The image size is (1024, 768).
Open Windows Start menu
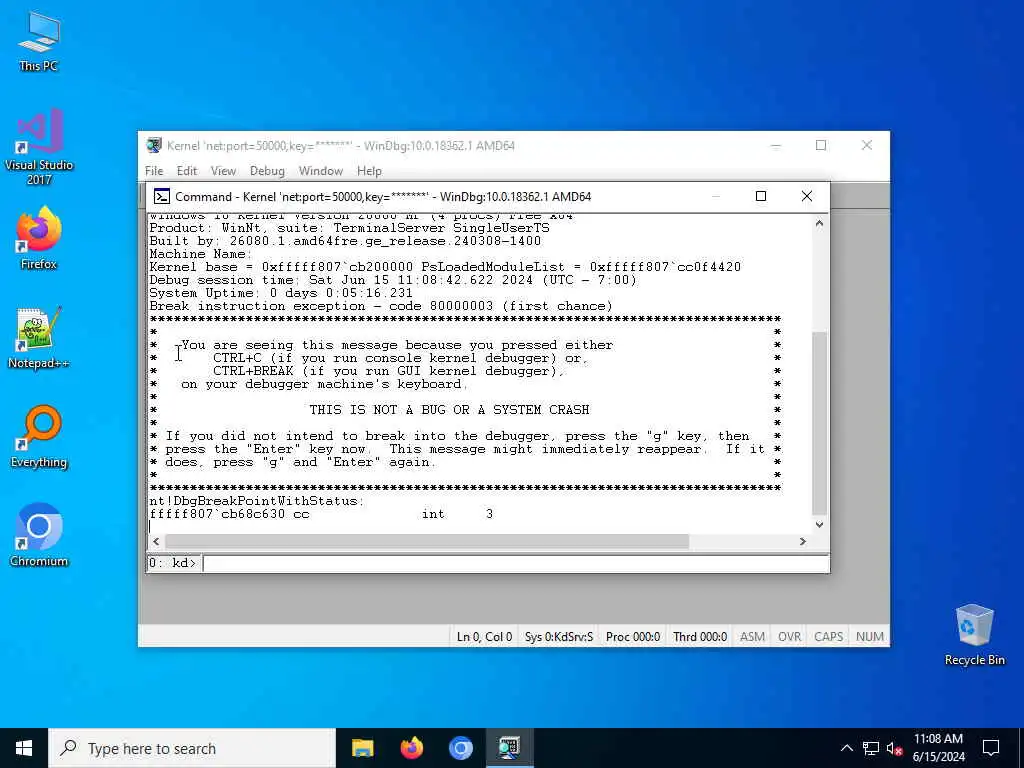[24, 748]
